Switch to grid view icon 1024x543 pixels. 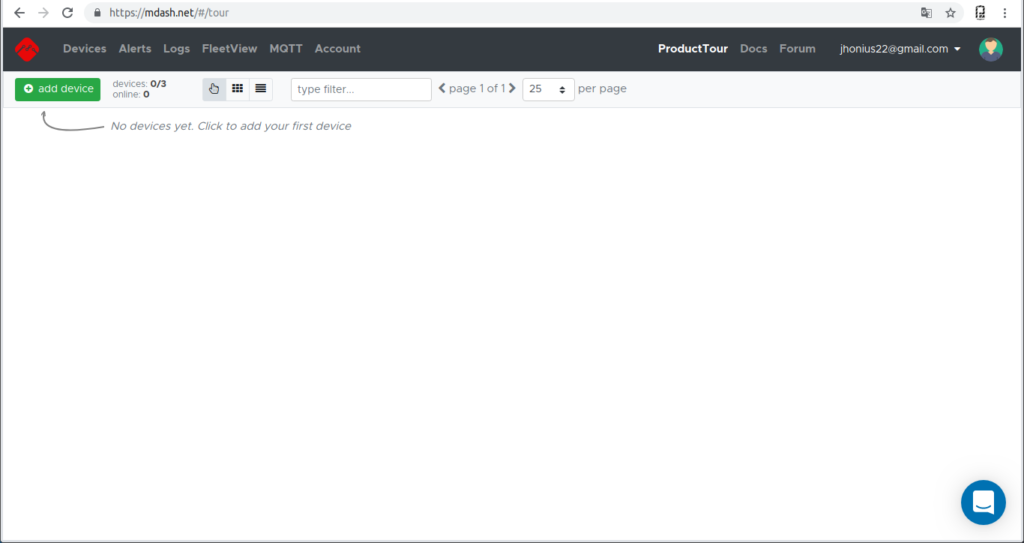(238, 89)
